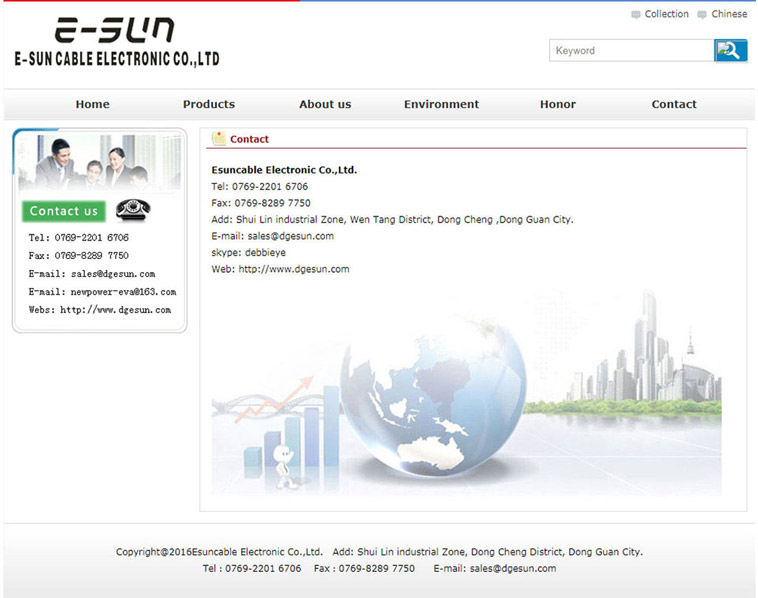The width and height of the screenshot is (758, 598).
Task: Click the Keyword search input field
Action: coord(631,50)
